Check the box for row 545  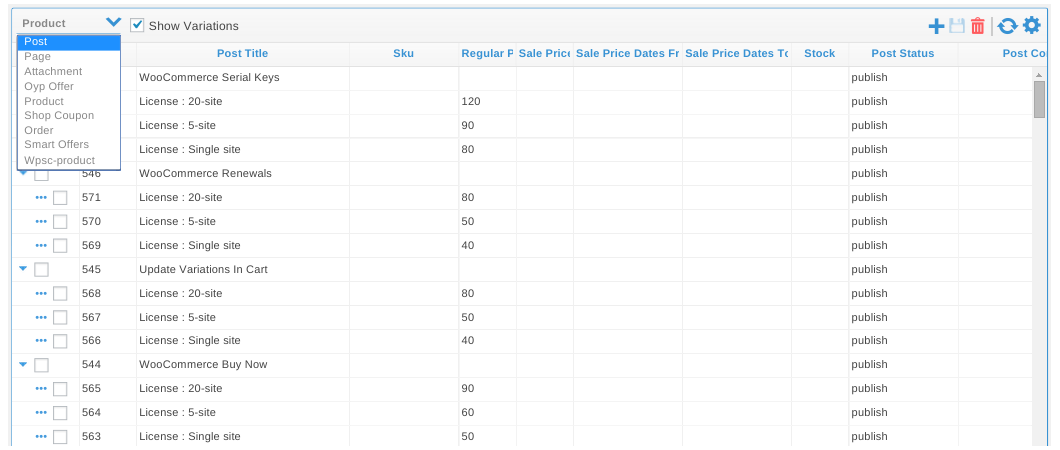pos(41,270)
